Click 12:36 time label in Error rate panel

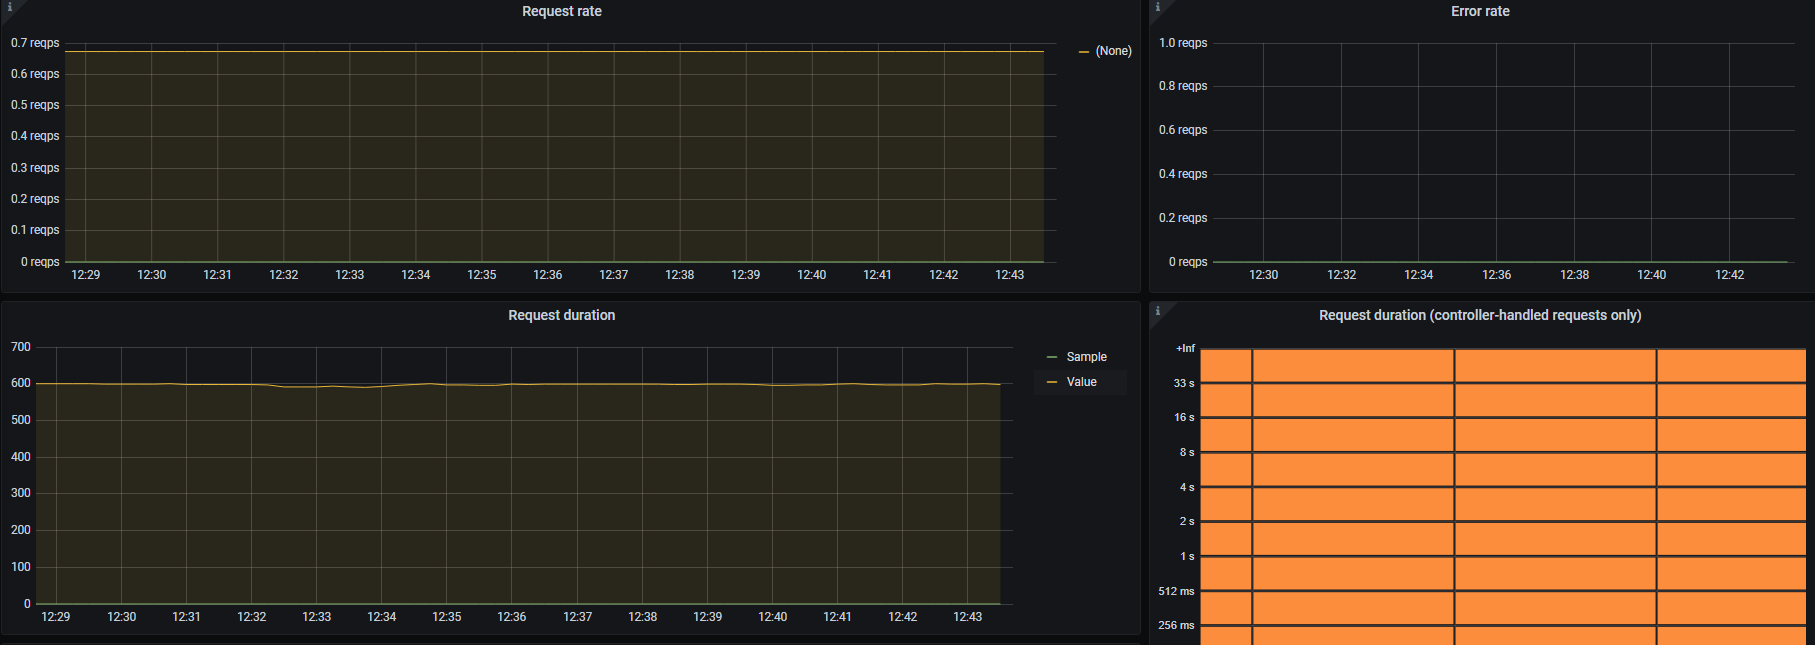(x=1496, y=275)
